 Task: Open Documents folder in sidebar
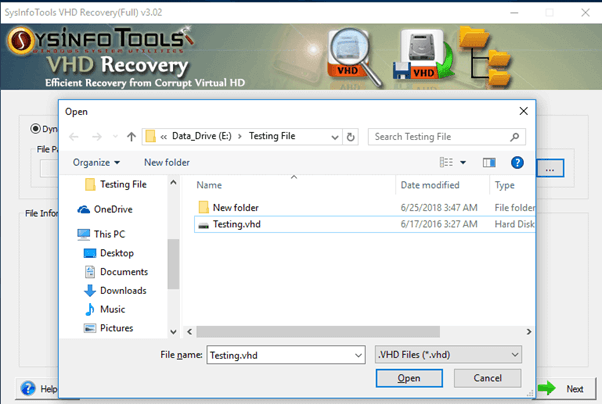116,272
